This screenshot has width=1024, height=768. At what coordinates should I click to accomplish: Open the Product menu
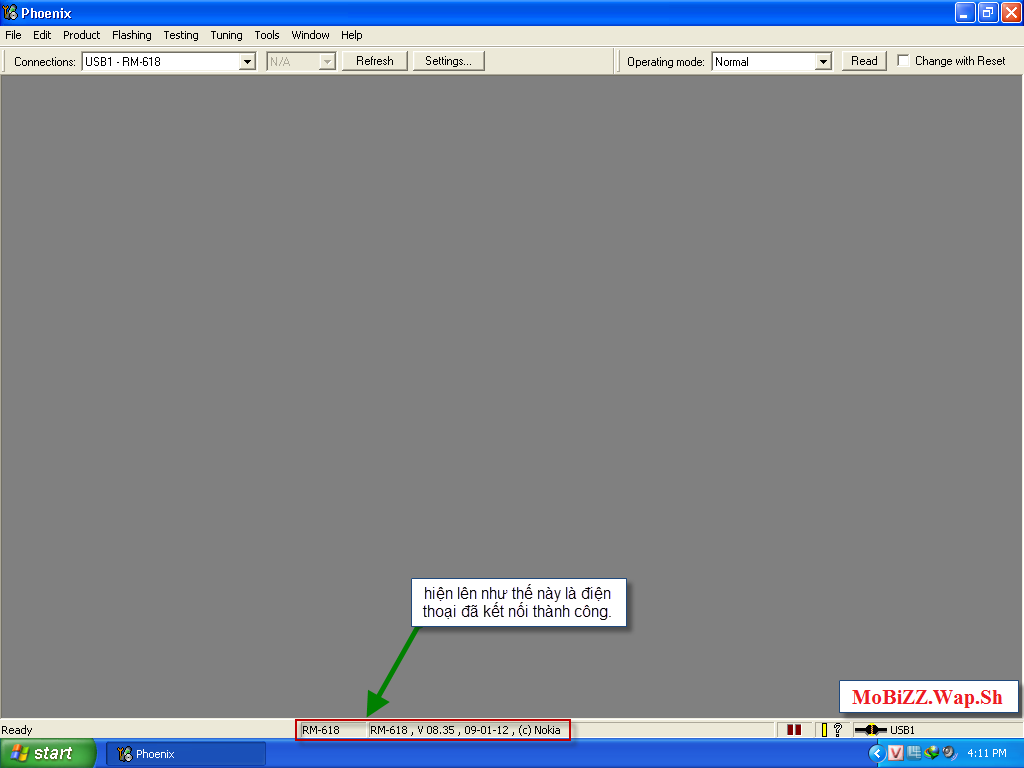tap(81, 35)
